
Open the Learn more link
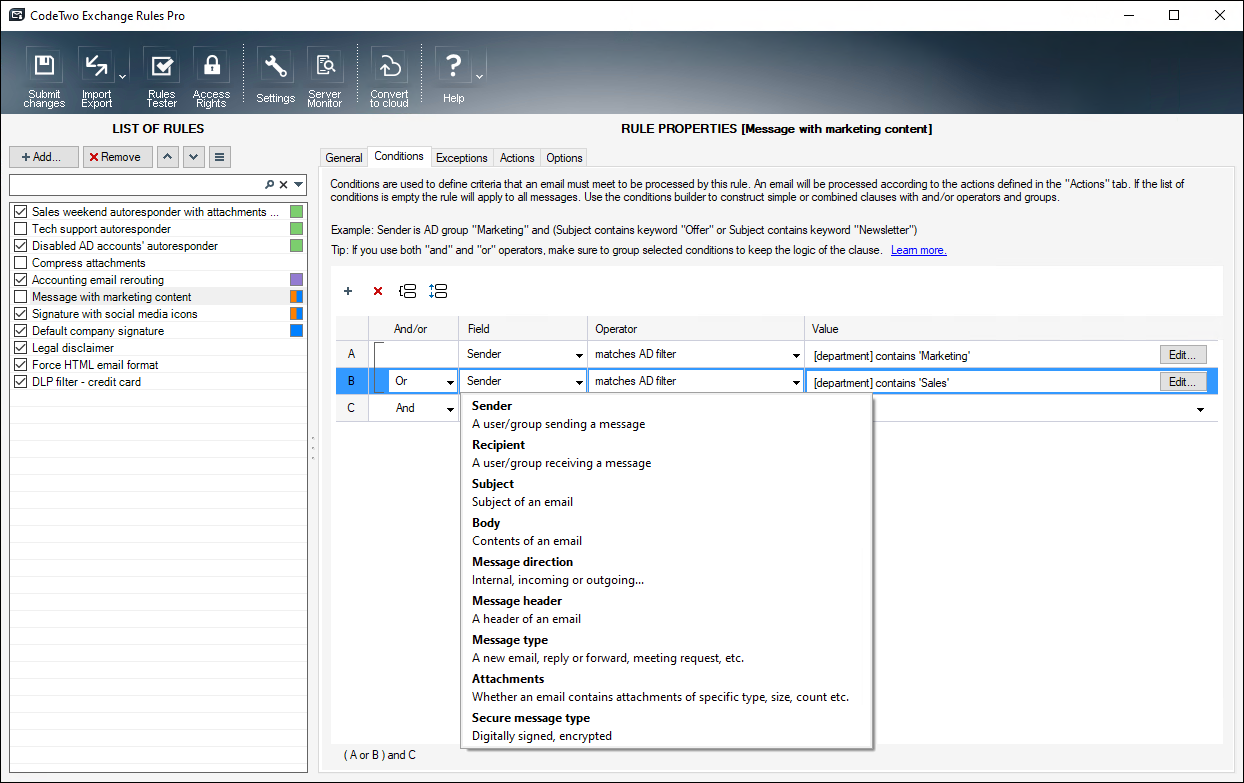point(919,250)
